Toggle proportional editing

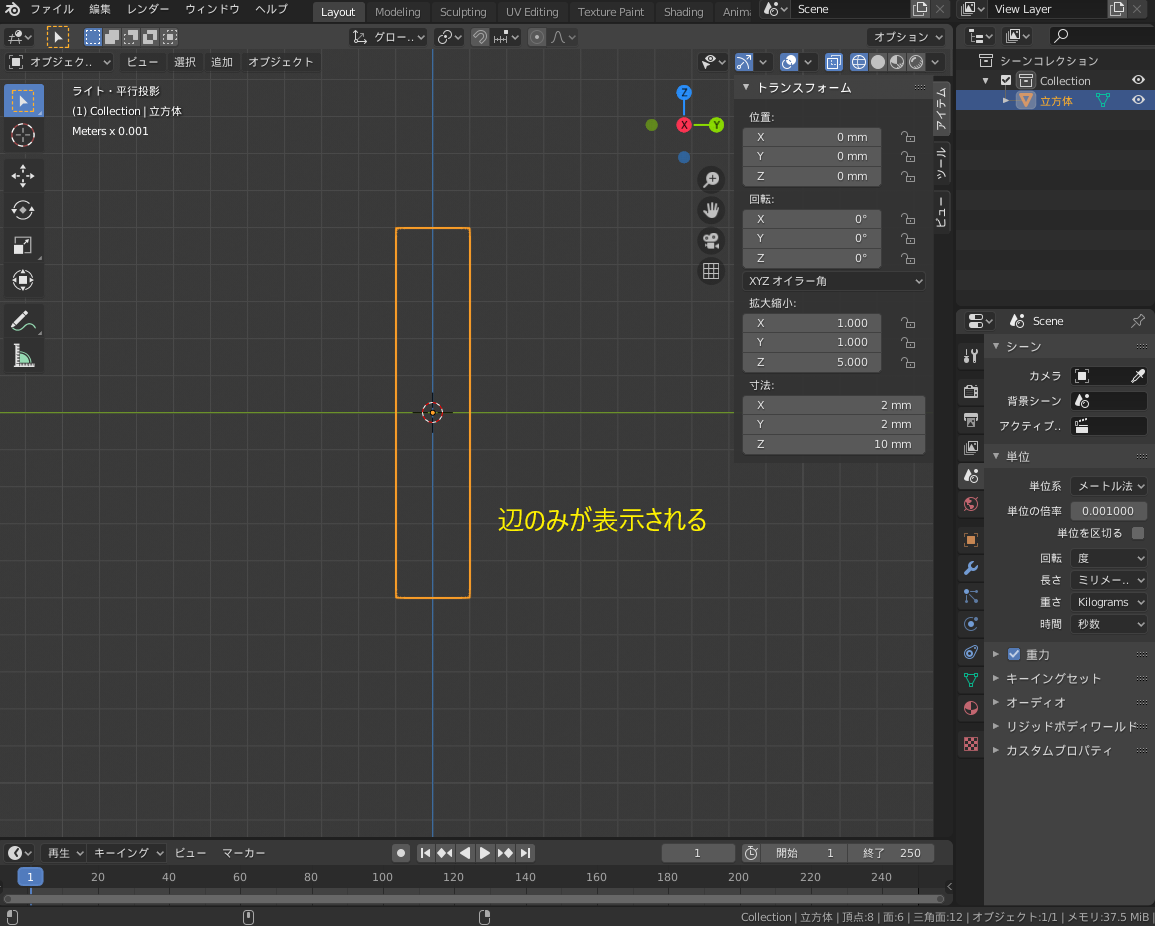point(537,37)
